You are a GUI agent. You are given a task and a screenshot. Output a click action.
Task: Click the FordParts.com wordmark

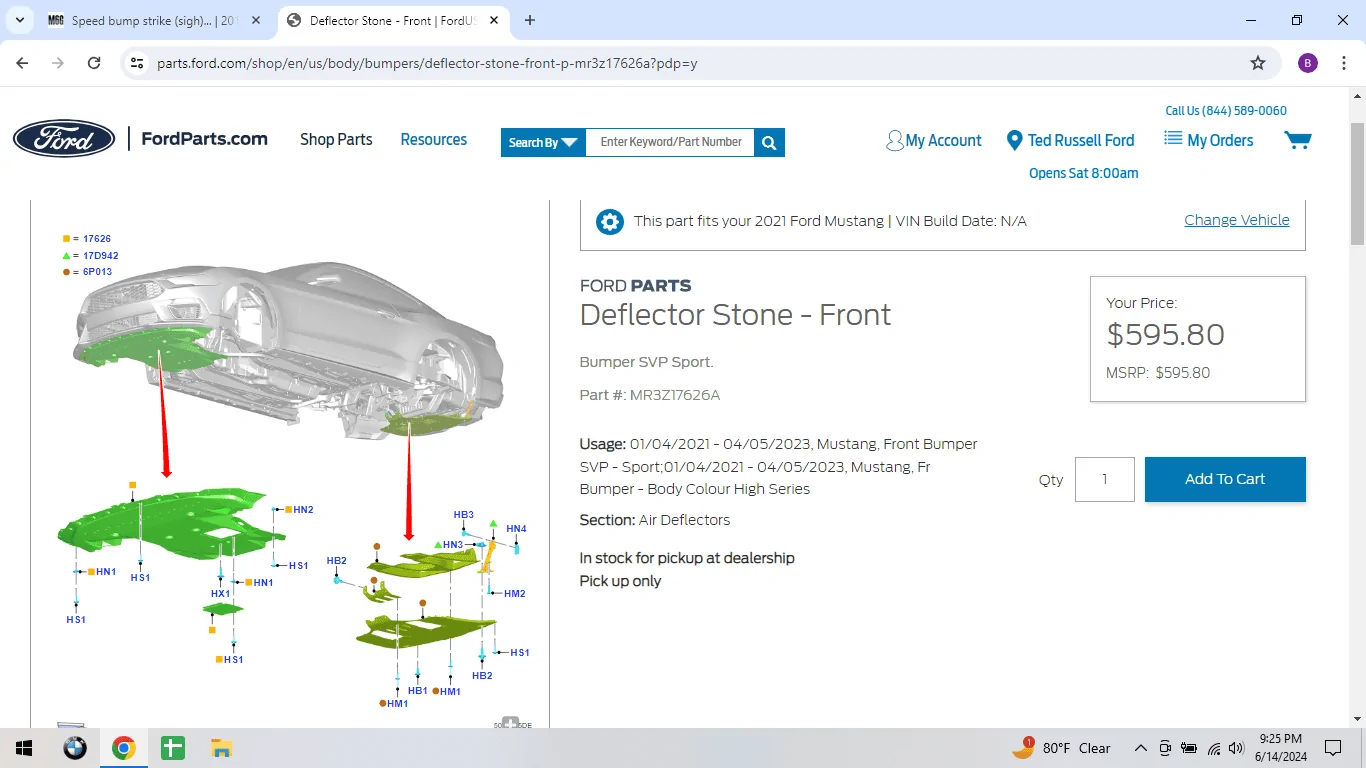(204, 139)
